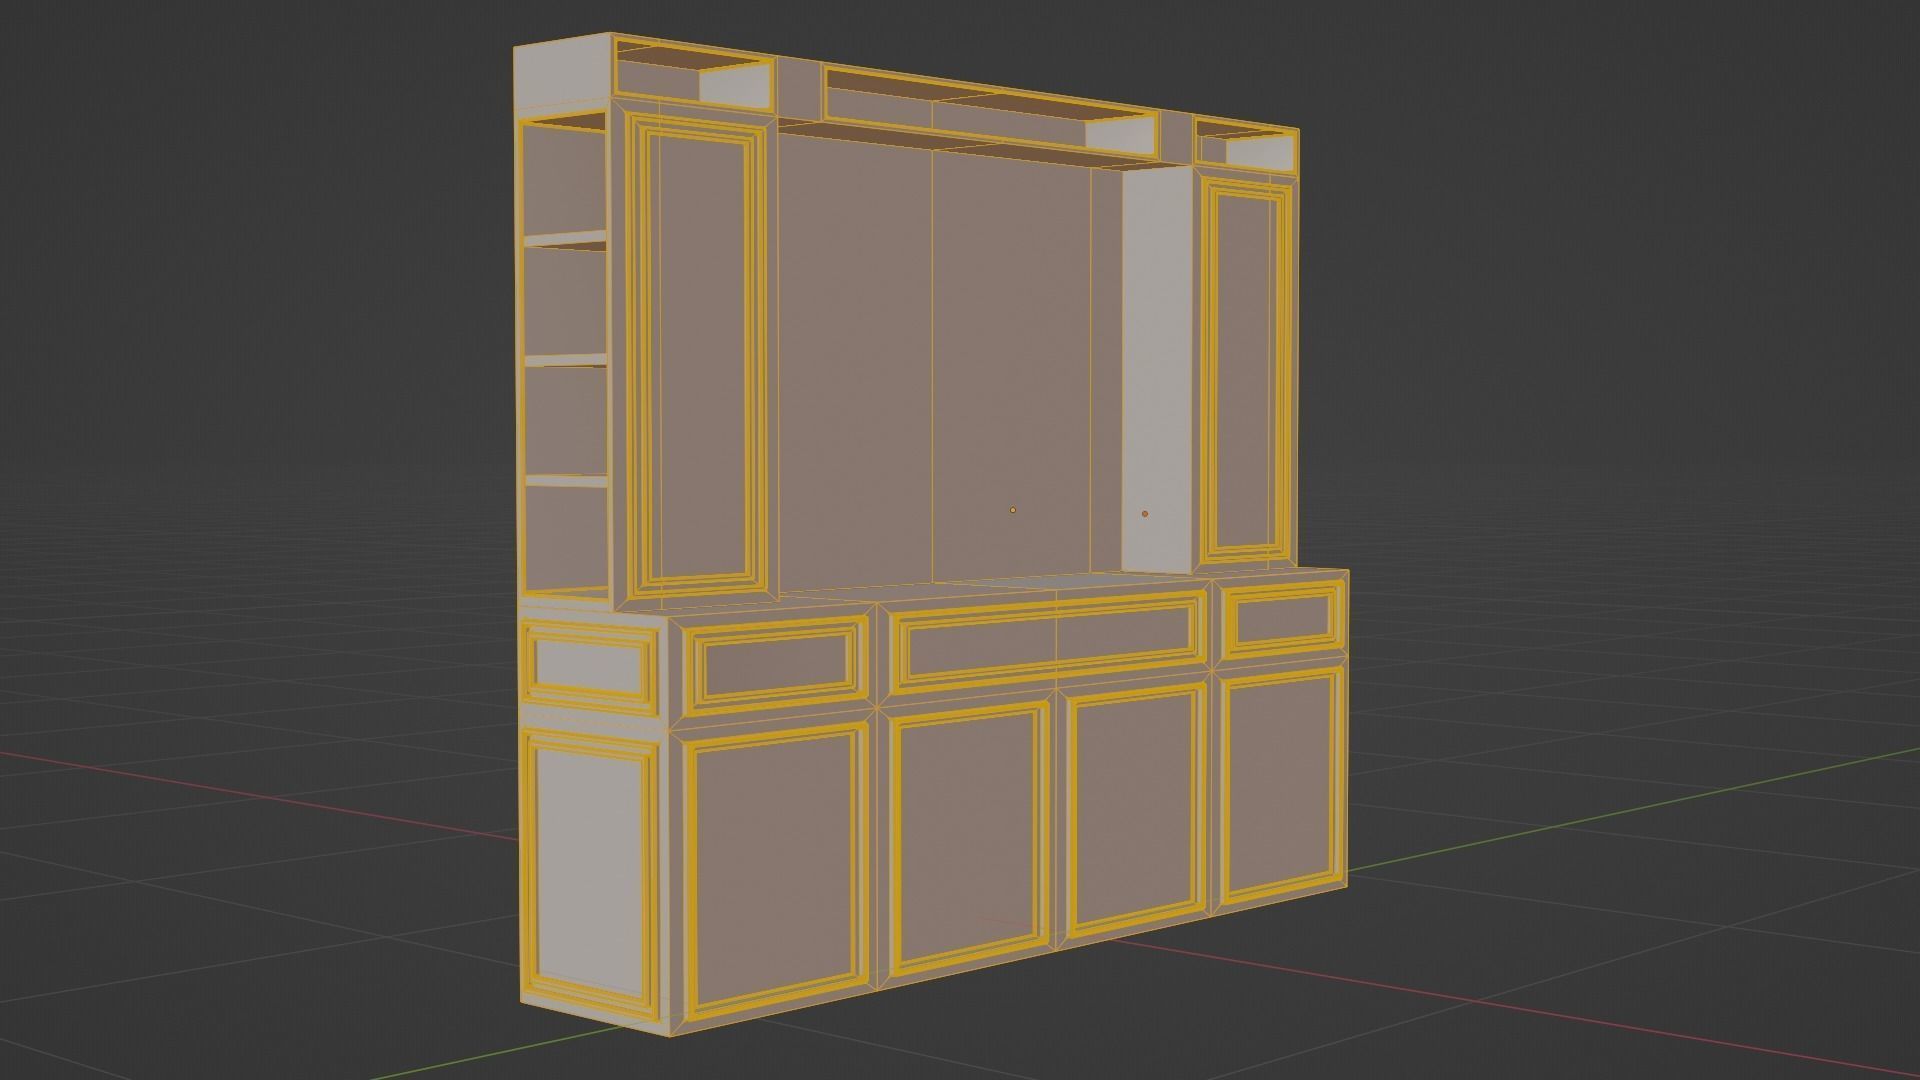Select the long center cubby at the top
The height and width of the screenshot is (1080, 1920).
coord(990,111)
